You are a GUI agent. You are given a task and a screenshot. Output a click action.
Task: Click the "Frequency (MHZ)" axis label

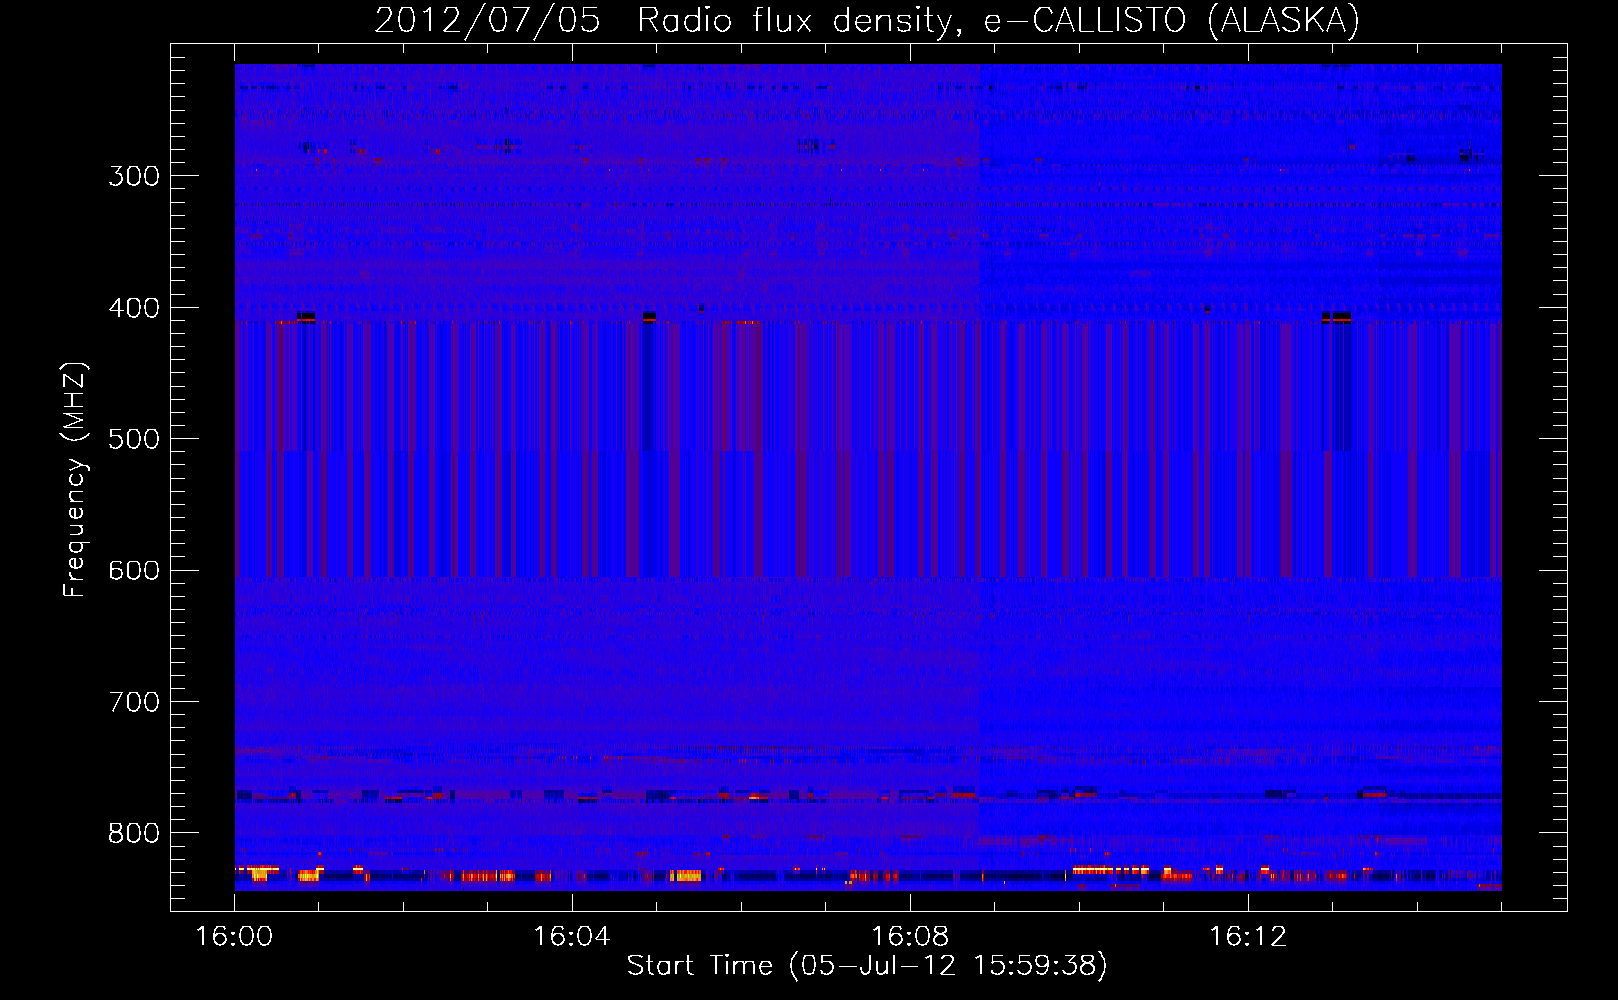click(75, 479)
